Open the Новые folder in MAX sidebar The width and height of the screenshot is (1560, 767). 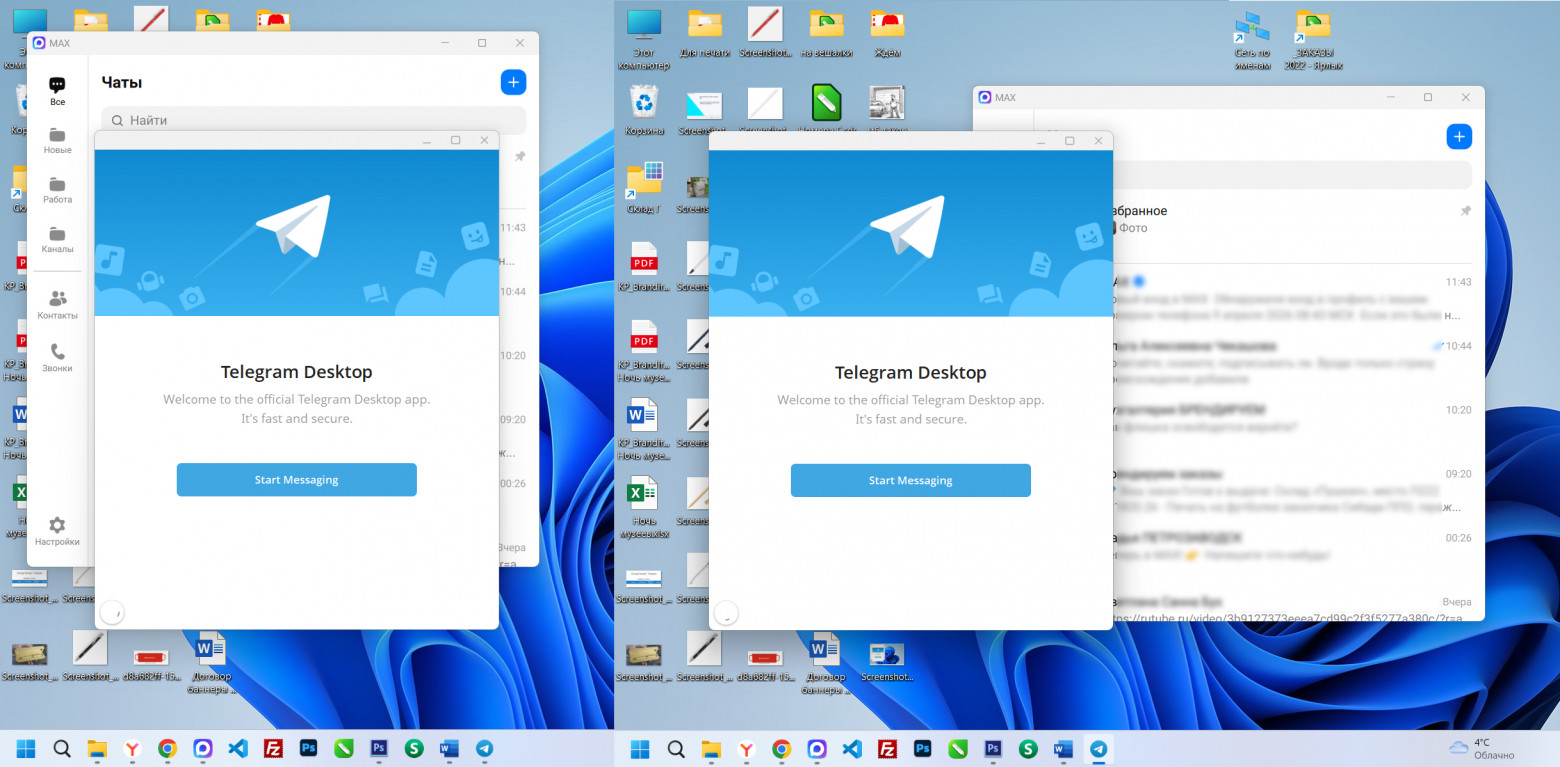(57, 140)
